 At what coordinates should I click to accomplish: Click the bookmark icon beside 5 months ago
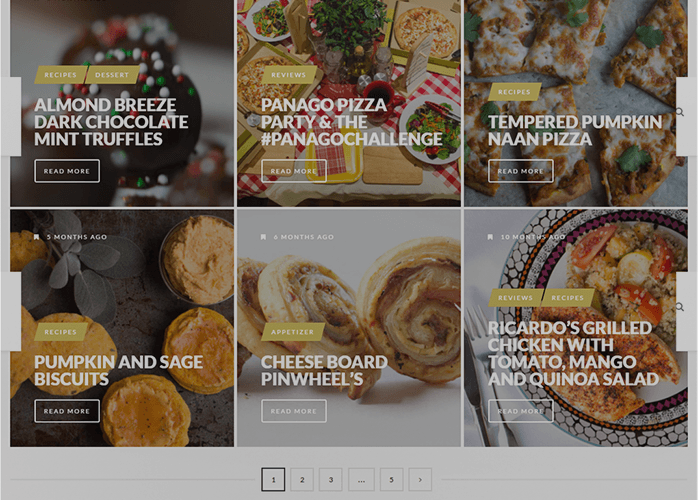click(37, 237)
